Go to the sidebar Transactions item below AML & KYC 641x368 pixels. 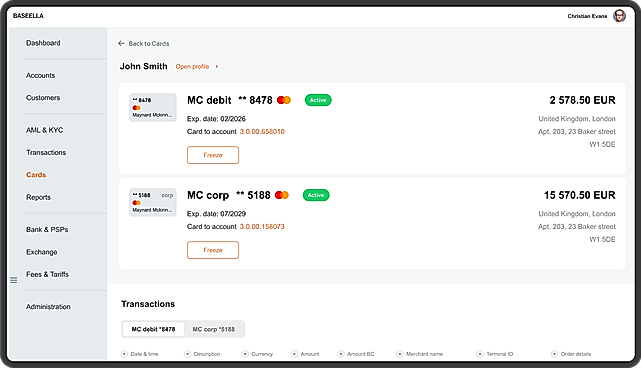coord(46,153)
